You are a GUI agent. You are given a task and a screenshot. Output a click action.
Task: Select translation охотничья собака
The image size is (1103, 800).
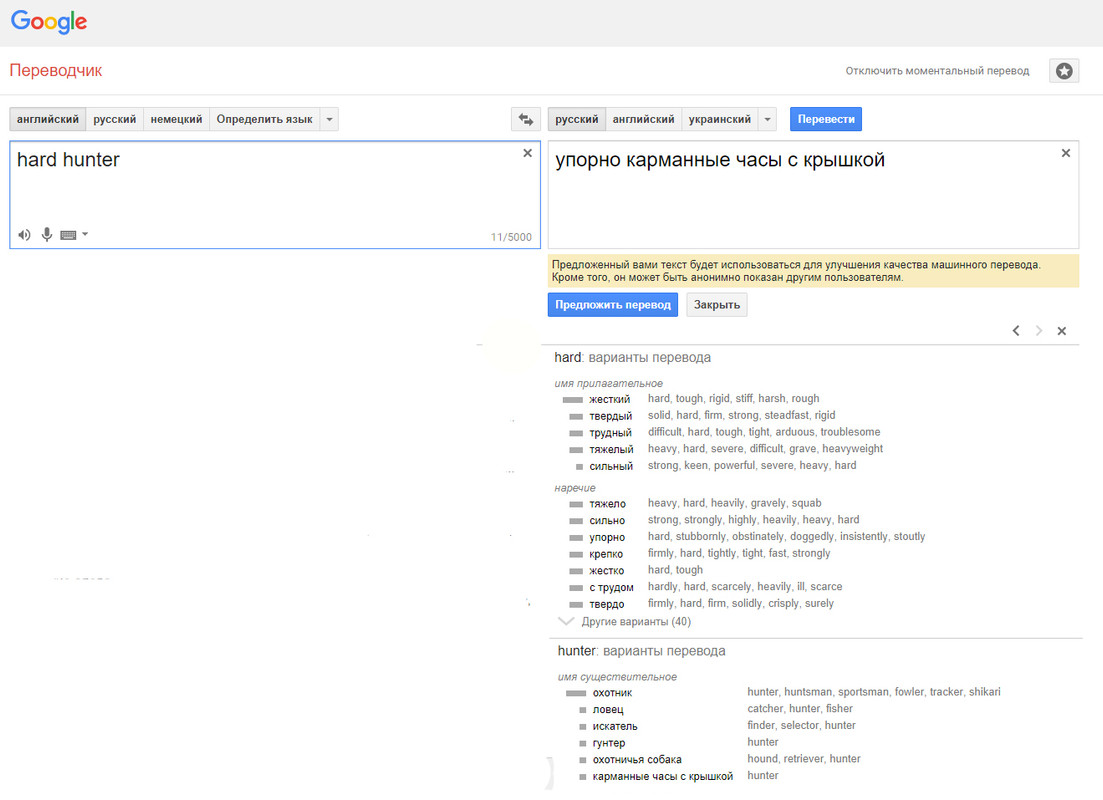point(637,760)
